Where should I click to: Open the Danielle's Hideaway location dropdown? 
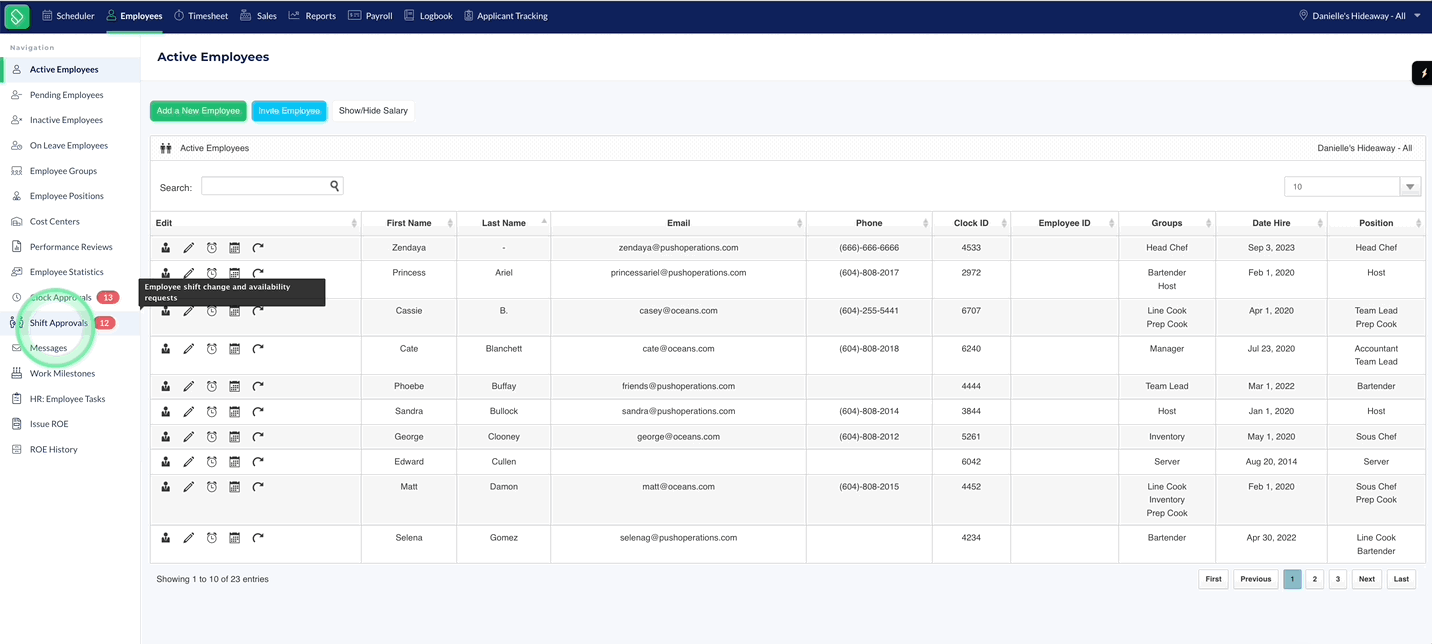pos(1359,16)
